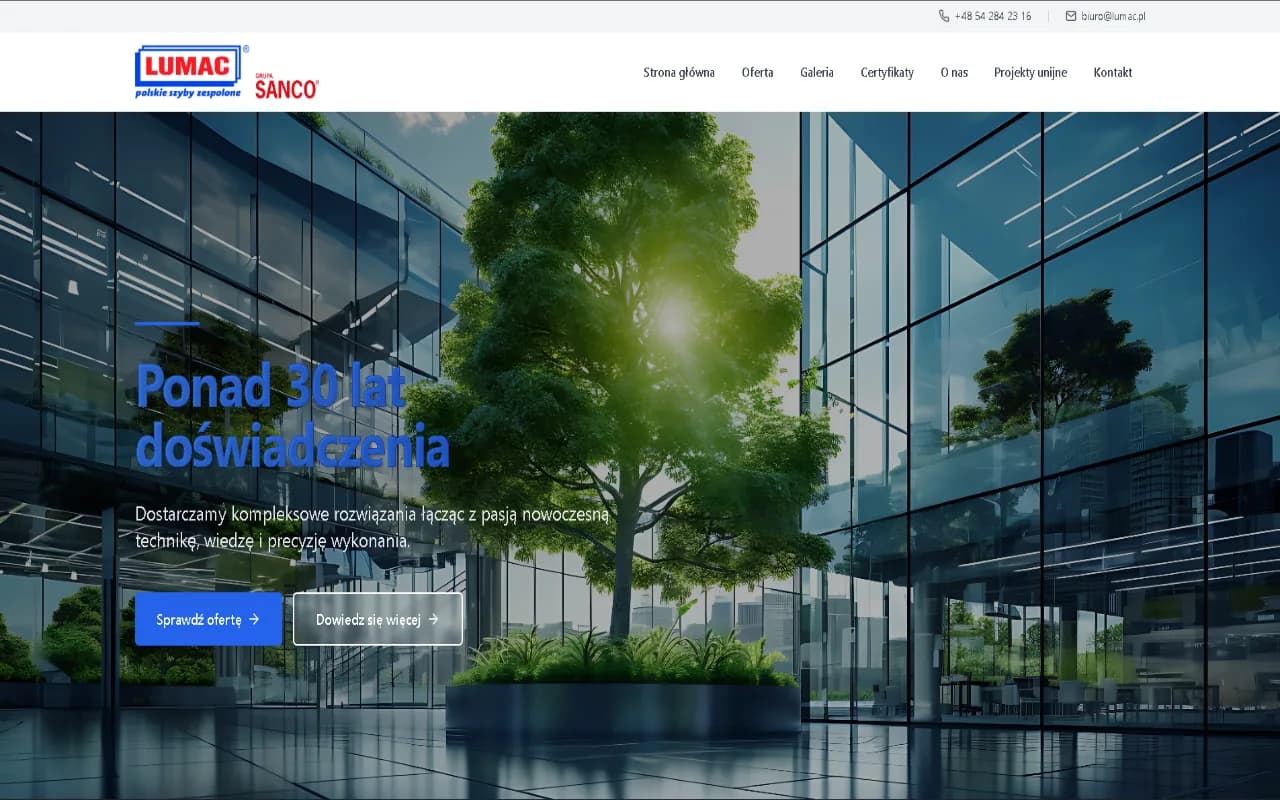Screen dimensions: 1280x800
Task: Click the Sprawdź ofertę button
Action: coord(208,619)
